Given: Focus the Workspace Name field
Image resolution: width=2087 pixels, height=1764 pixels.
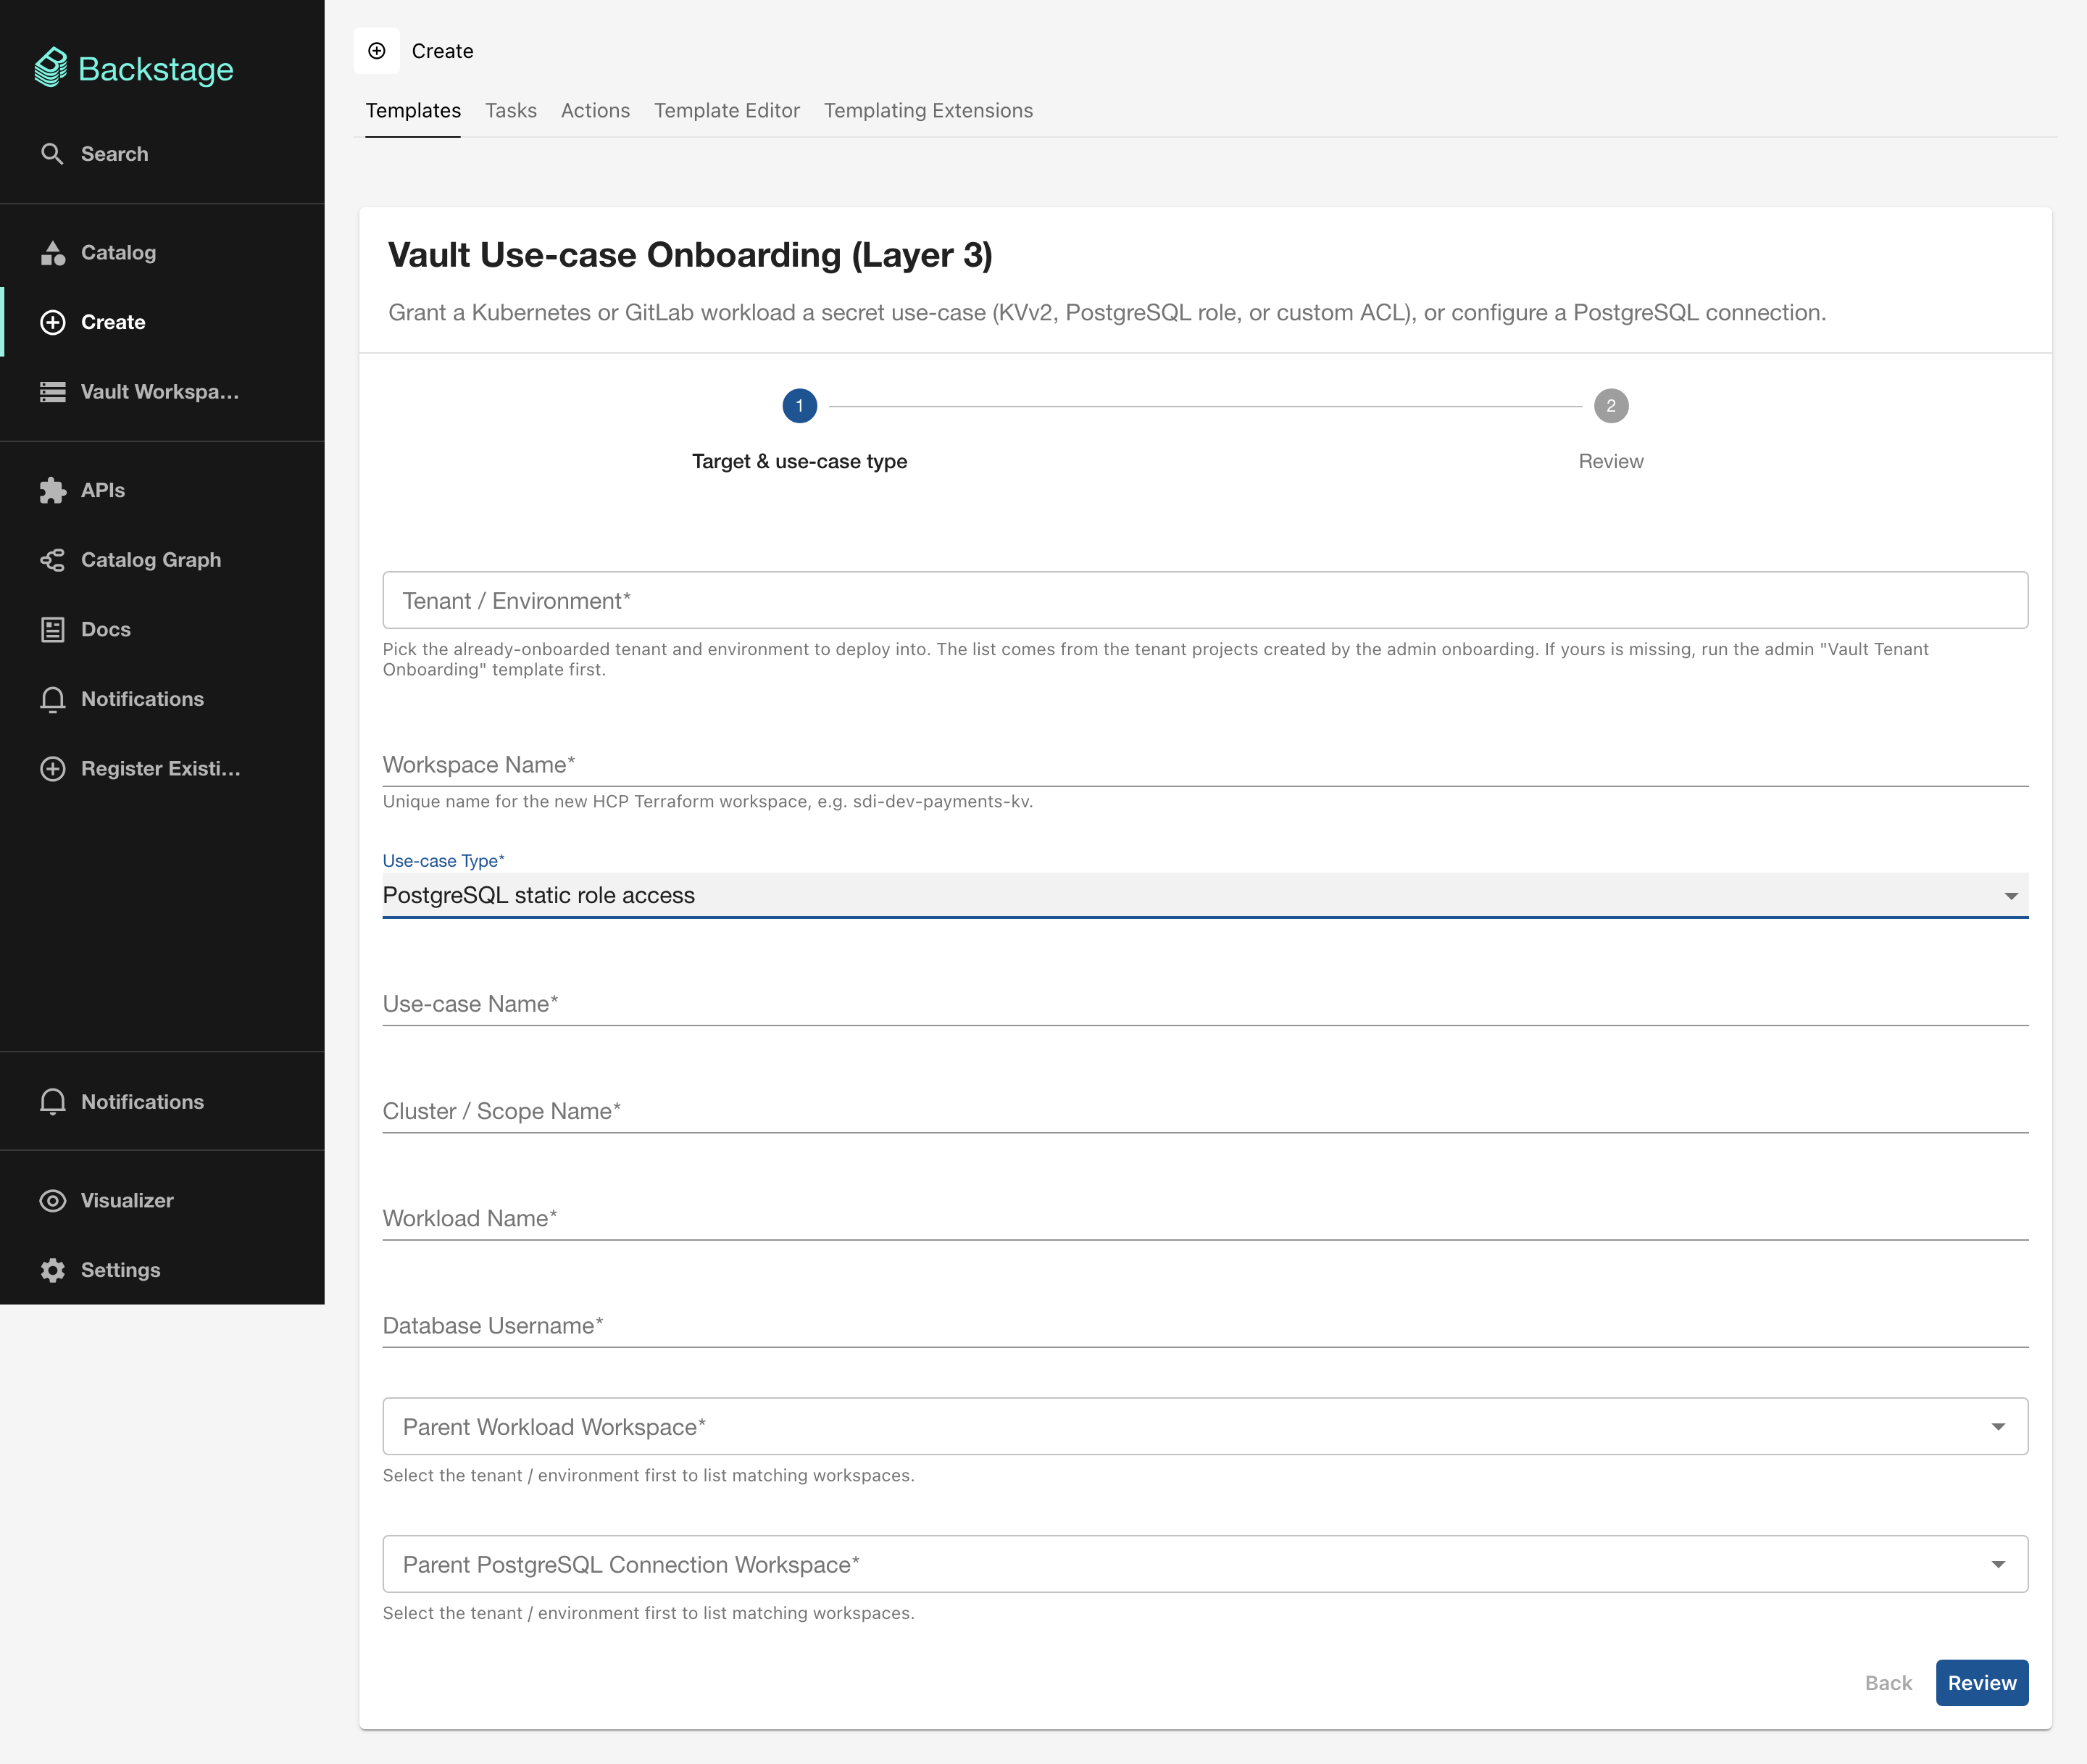Looking at the screenshot, I should (1205, 765).
